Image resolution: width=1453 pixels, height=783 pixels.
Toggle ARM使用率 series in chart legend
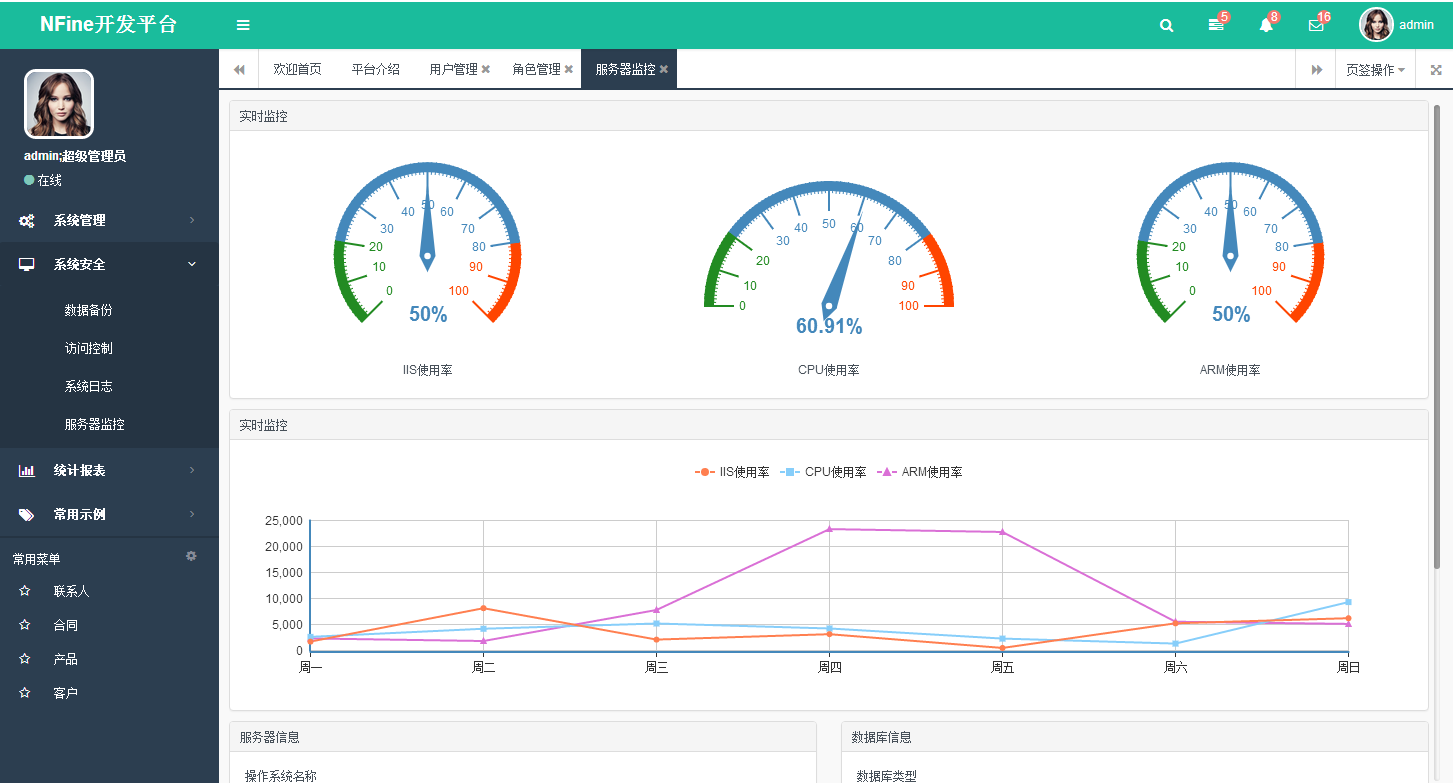tap(920, 472)
